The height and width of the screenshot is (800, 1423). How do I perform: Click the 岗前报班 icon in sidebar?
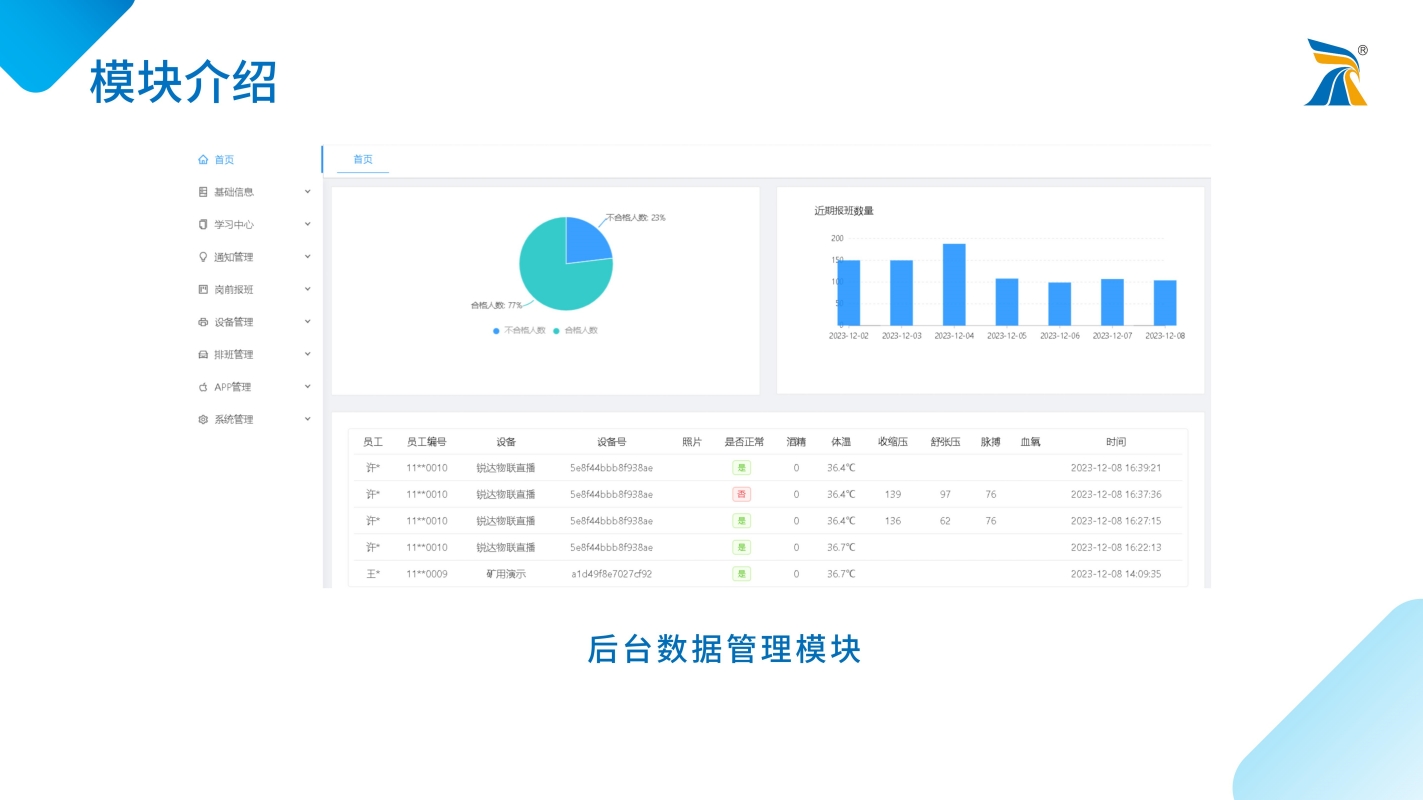[203, 290]
